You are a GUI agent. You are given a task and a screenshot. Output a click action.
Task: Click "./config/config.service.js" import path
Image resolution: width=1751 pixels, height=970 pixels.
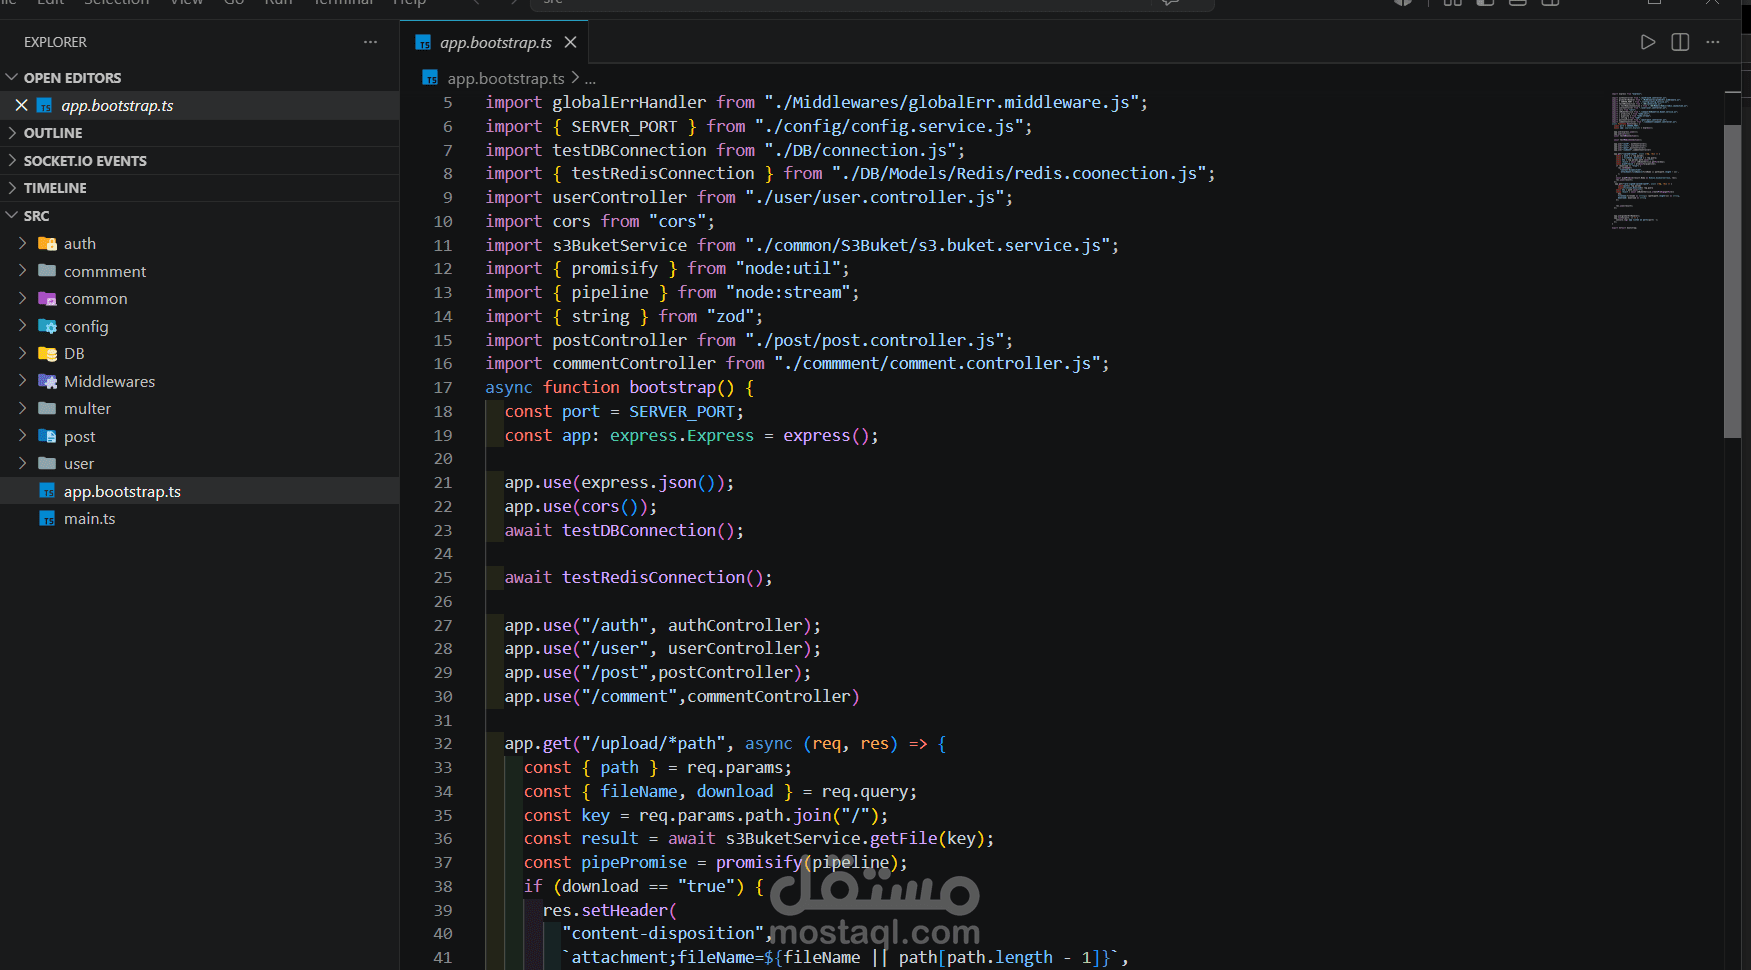[889, 126]
